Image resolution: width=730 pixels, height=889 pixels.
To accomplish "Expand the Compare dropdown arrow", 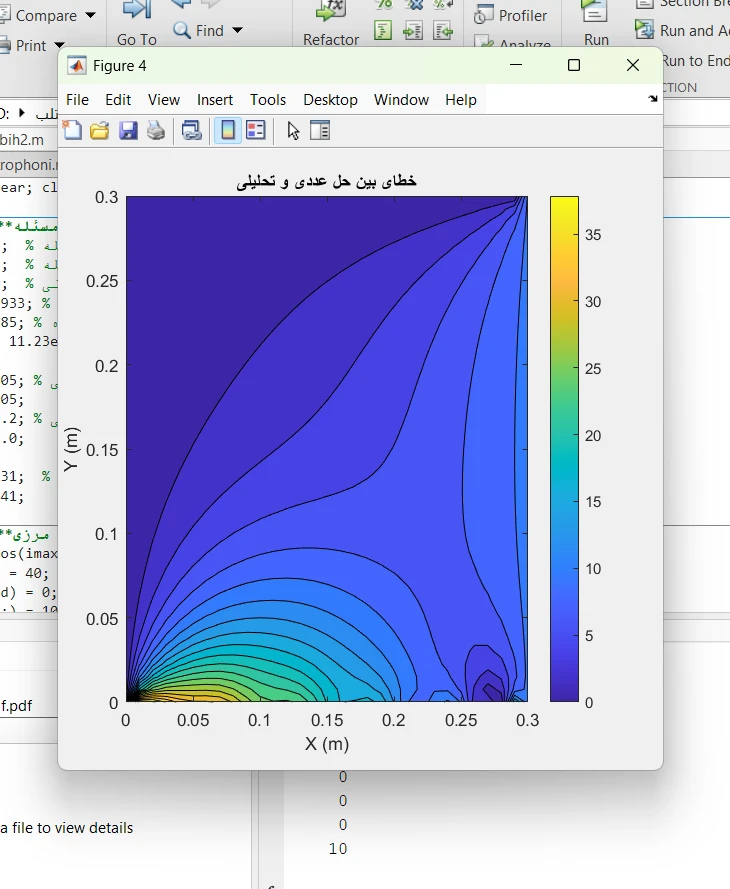I will pyautogui.click(x=91, y=16).
